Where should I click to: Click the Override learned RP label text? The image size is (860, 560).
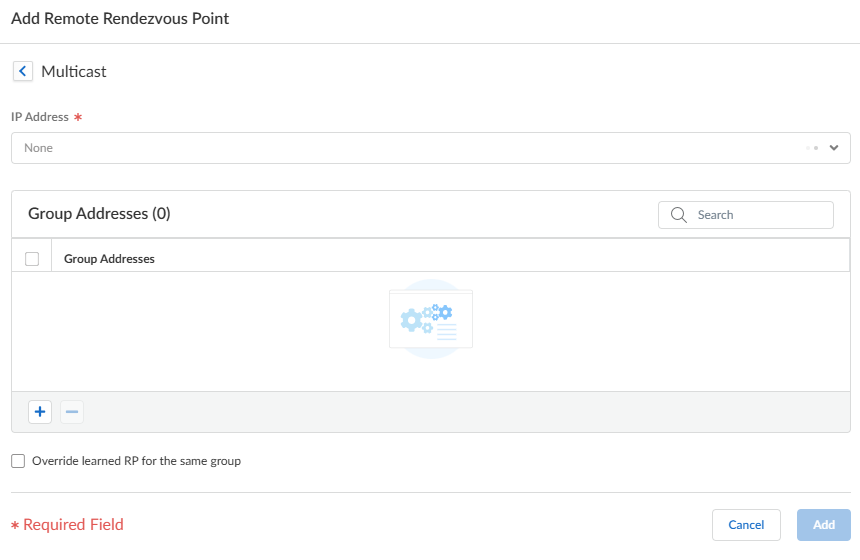point(136,461)
